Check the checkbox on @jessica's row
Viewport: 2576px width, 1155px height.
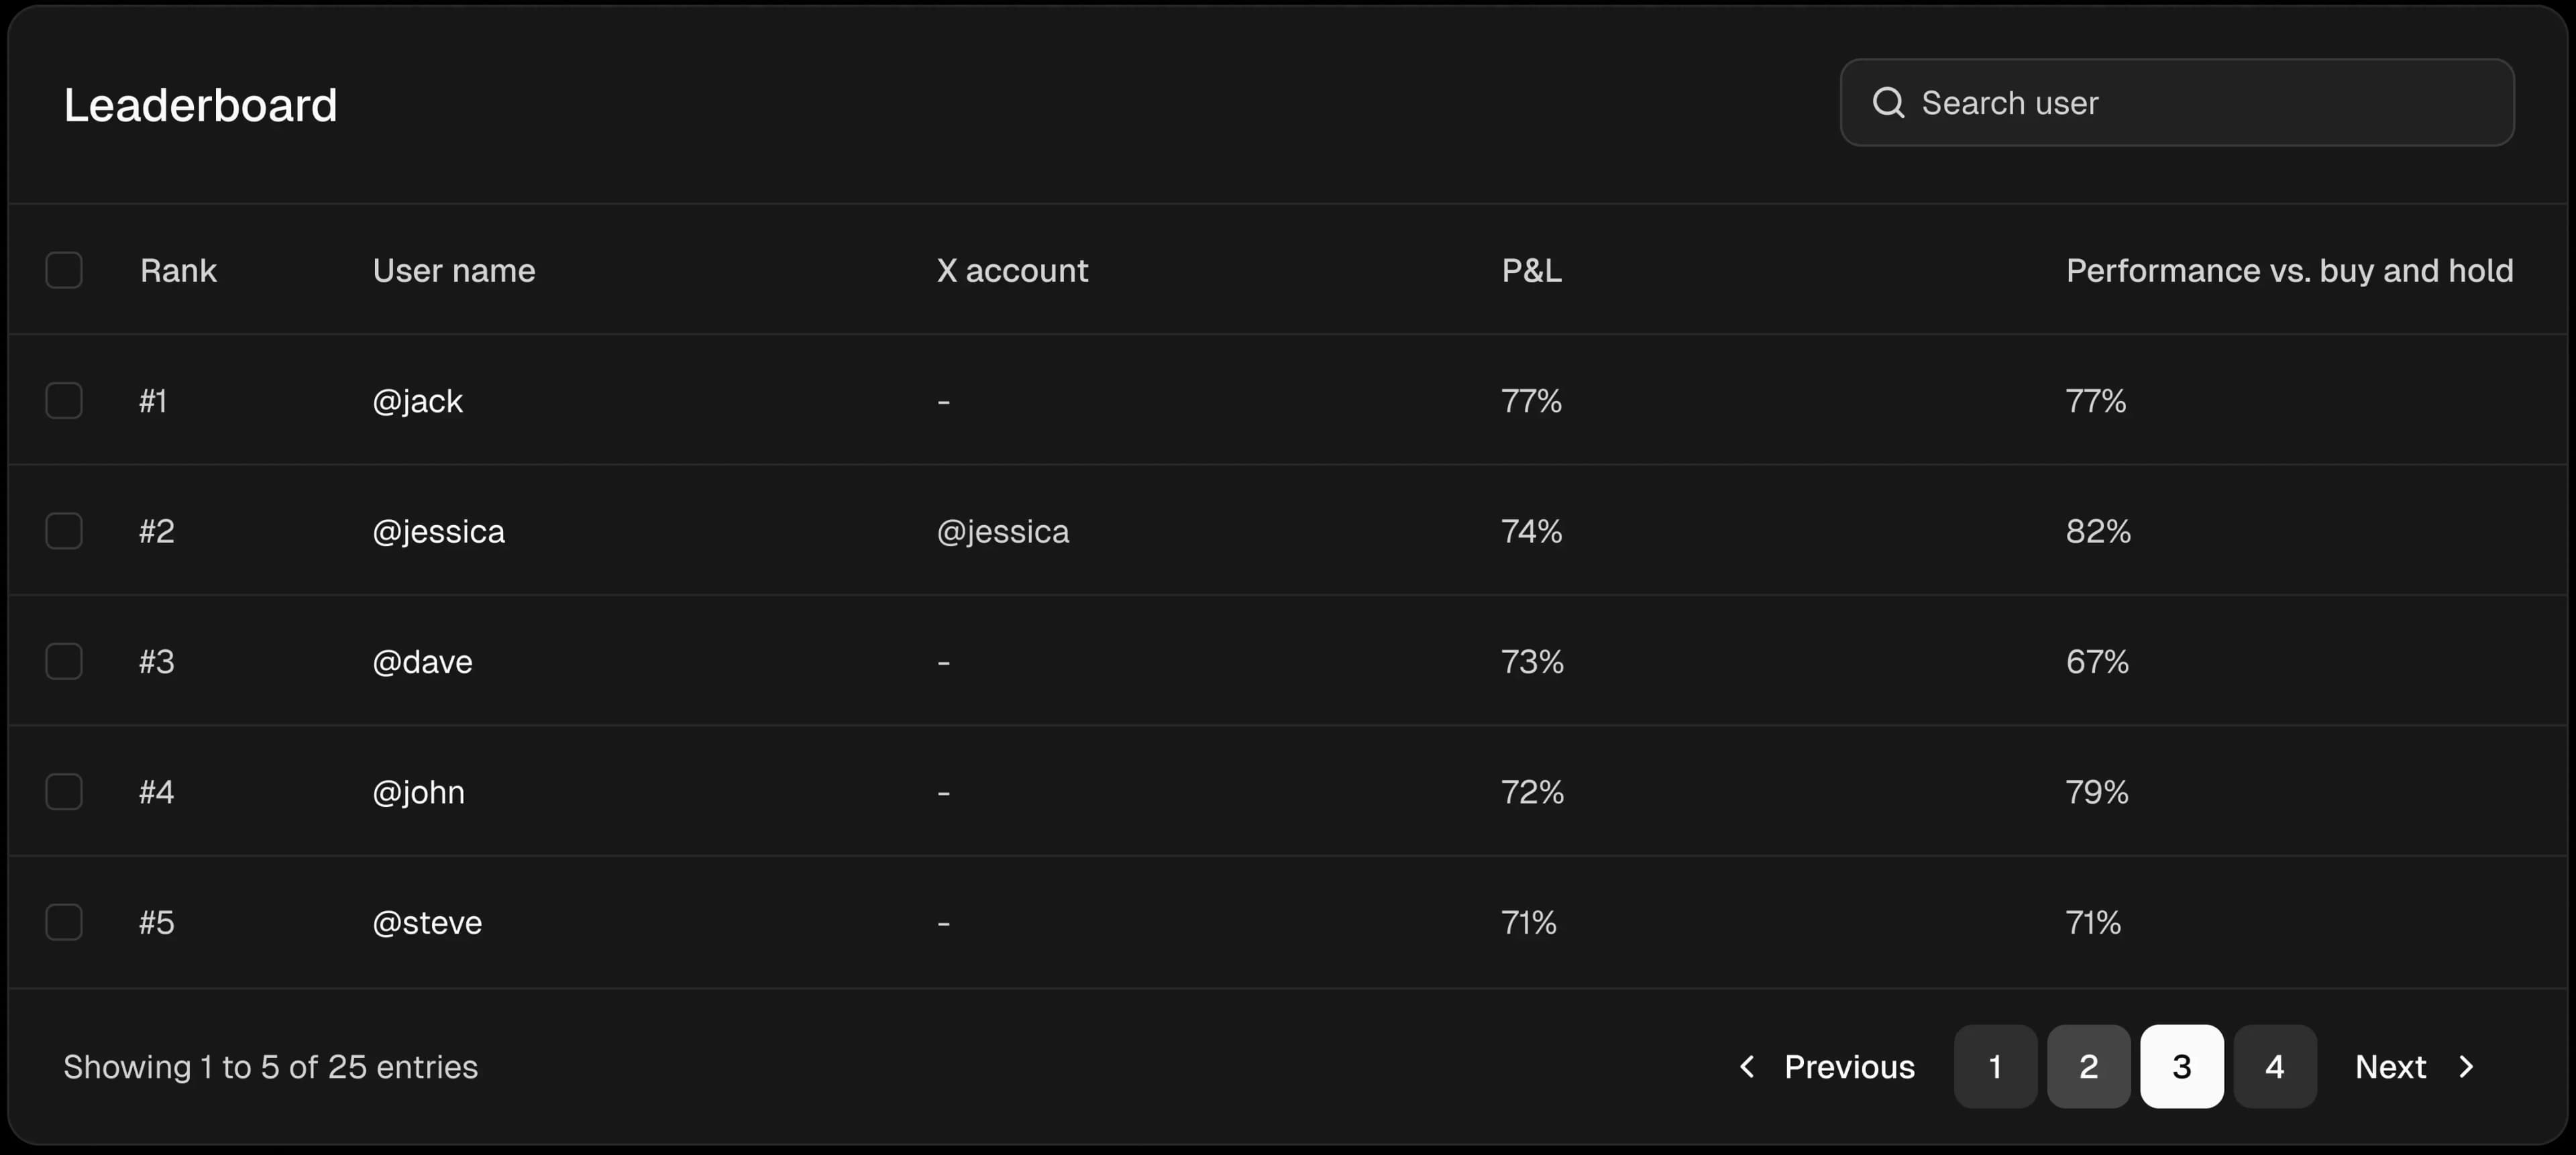click(64, 531)
